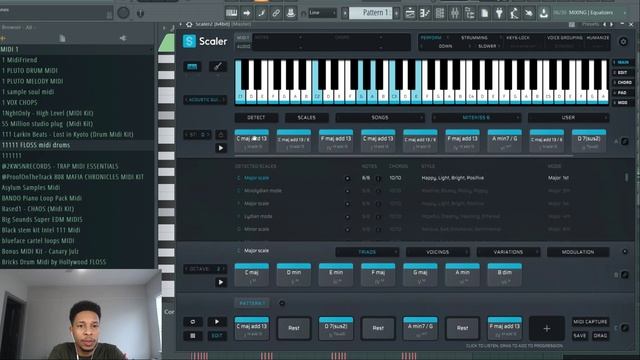
Task: Toggle HUMANIZE option
Action: tap(598, 38)
